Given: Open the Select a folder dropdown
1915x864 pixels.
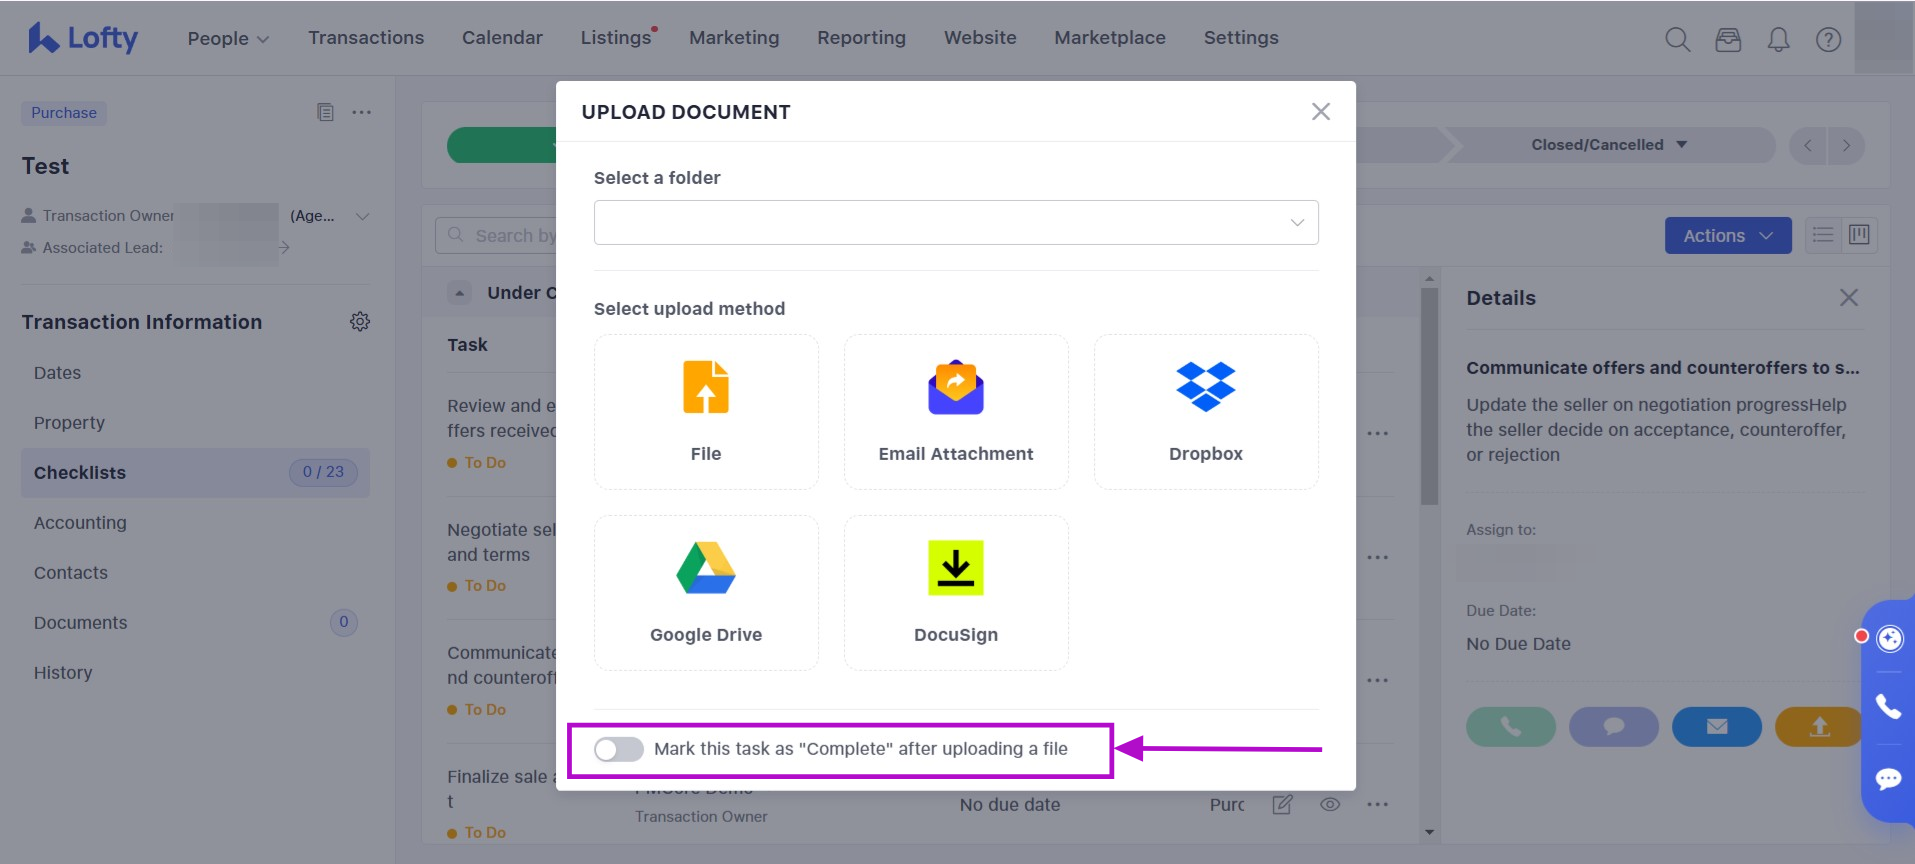Looking at the screenshot, I should point(955,222).
